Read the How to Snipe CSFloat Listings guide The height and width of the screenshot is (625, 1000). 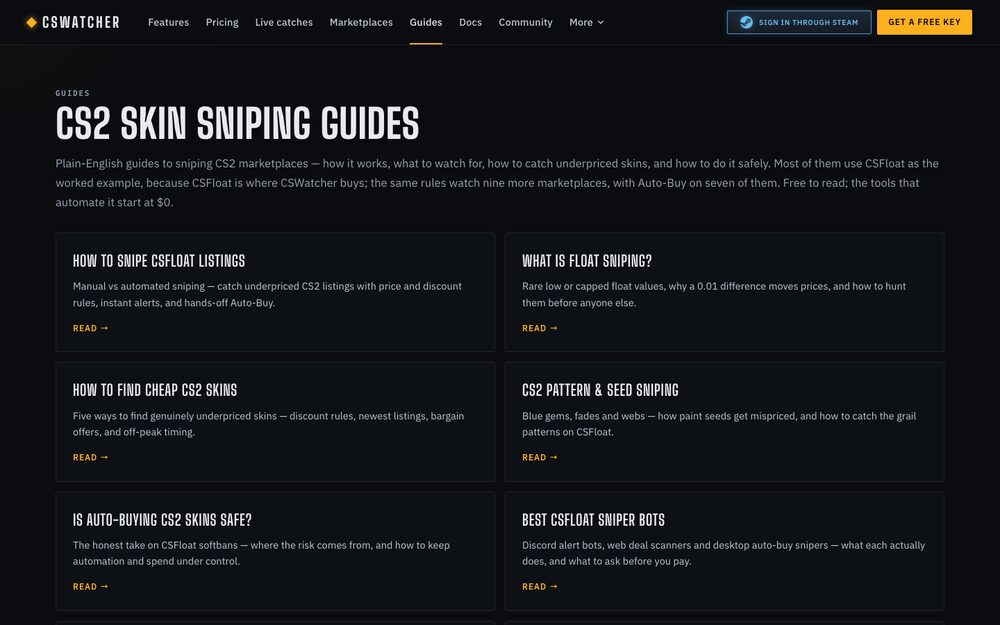pos(91,328)
